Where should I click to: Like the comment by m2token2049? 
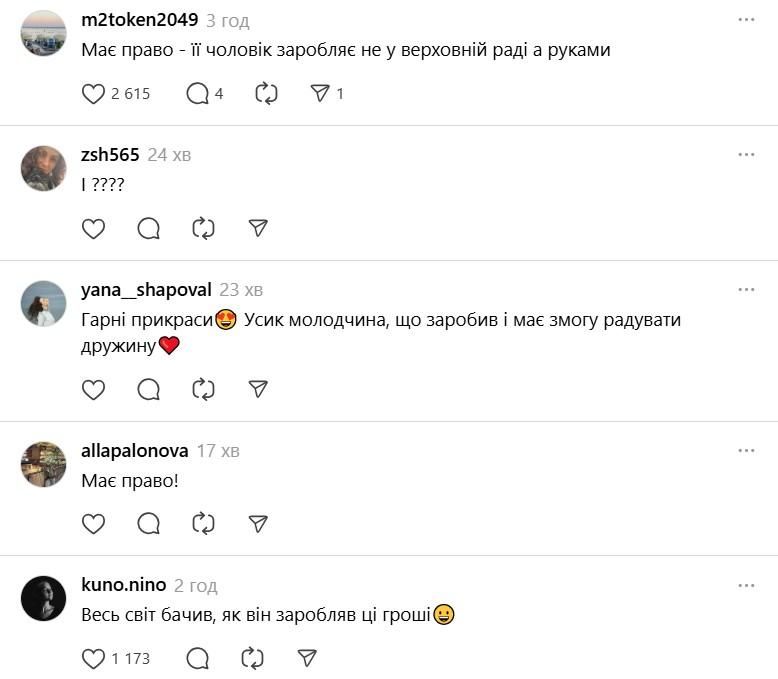tap(93, 94)
